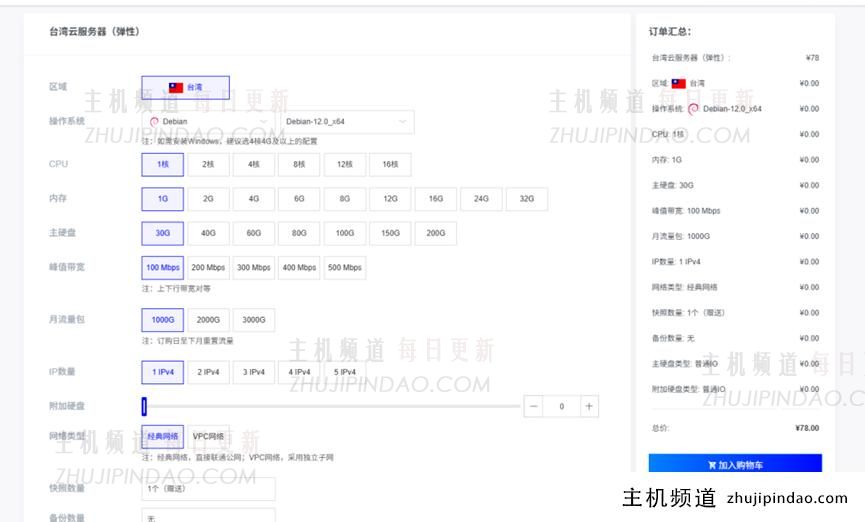Select 6G memory option
The height and width of the screenshot is (522, 865).
click(x=299, y=199)
